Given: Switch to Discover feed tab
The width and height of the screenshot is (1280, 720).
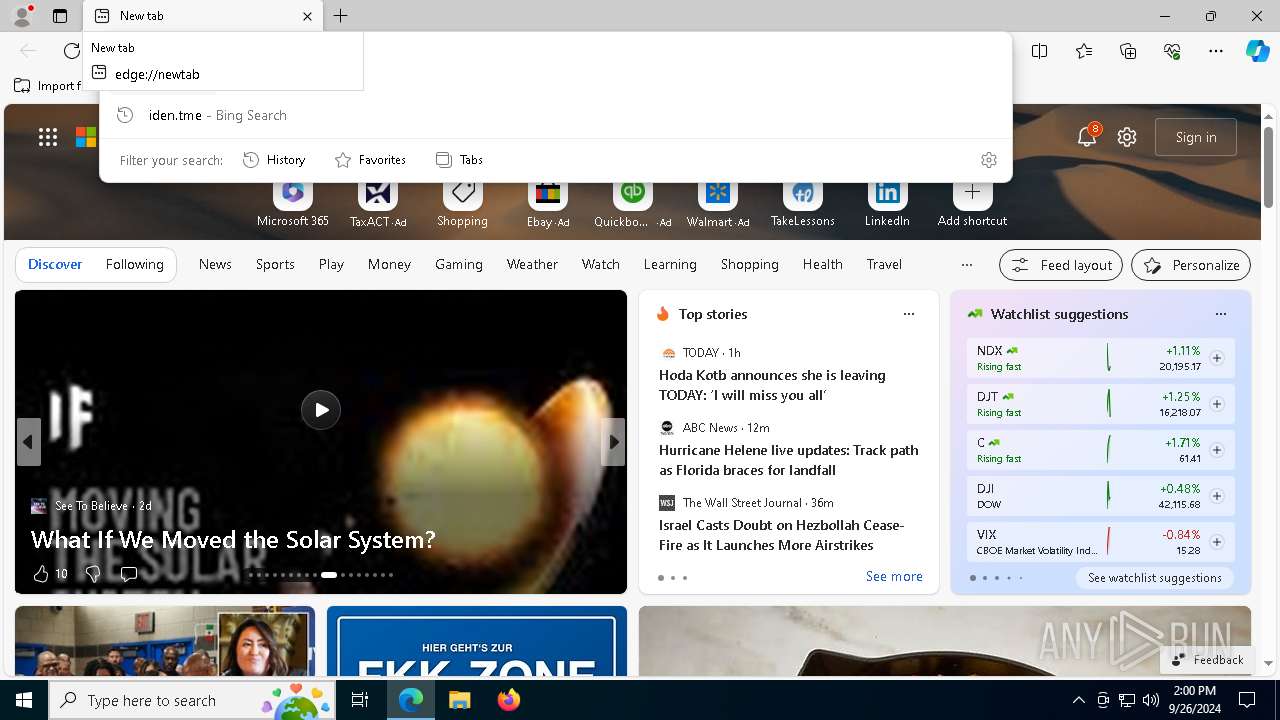Looking at the screenshot, I should pos(55,264).
